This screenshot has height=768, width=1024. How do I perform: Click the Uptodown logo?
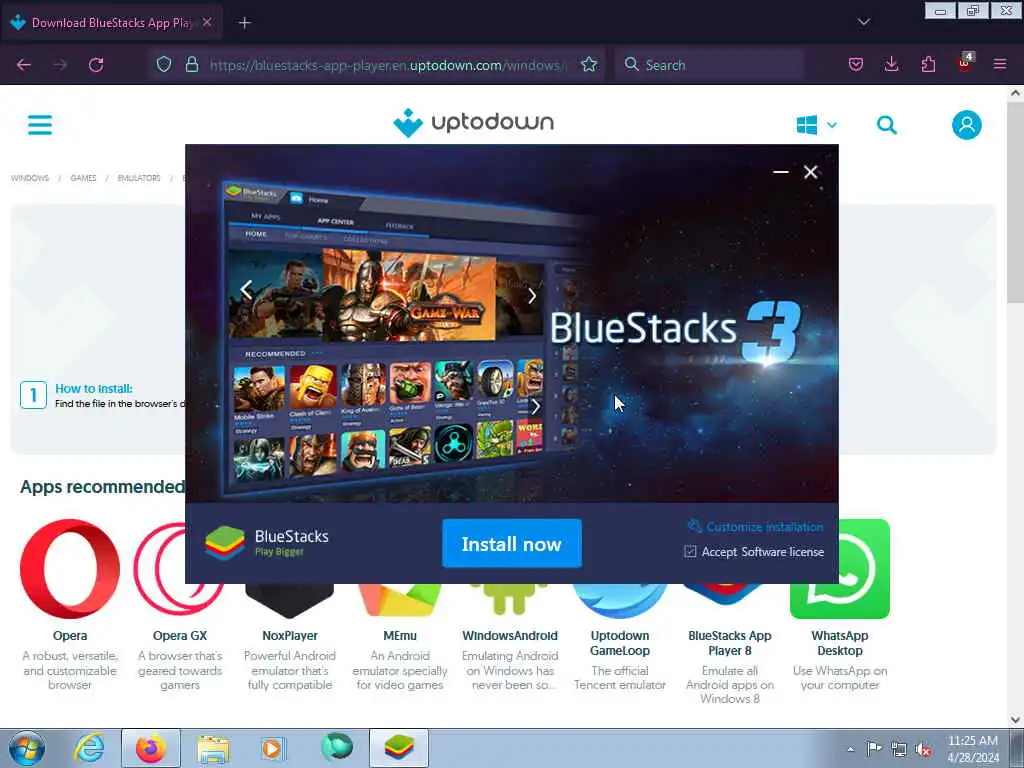point(473,123)
